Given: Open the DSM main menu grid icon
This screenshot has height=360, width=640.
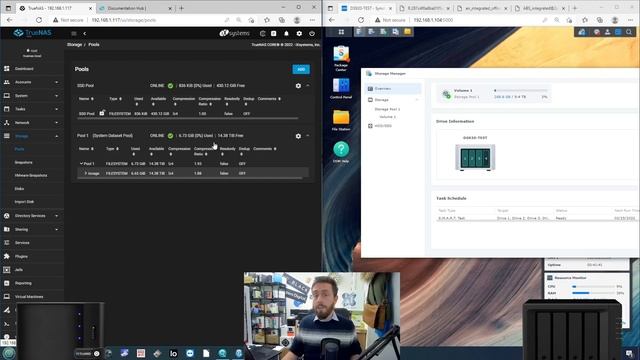Looking at the screenshot, I should (x=341, y=32).
